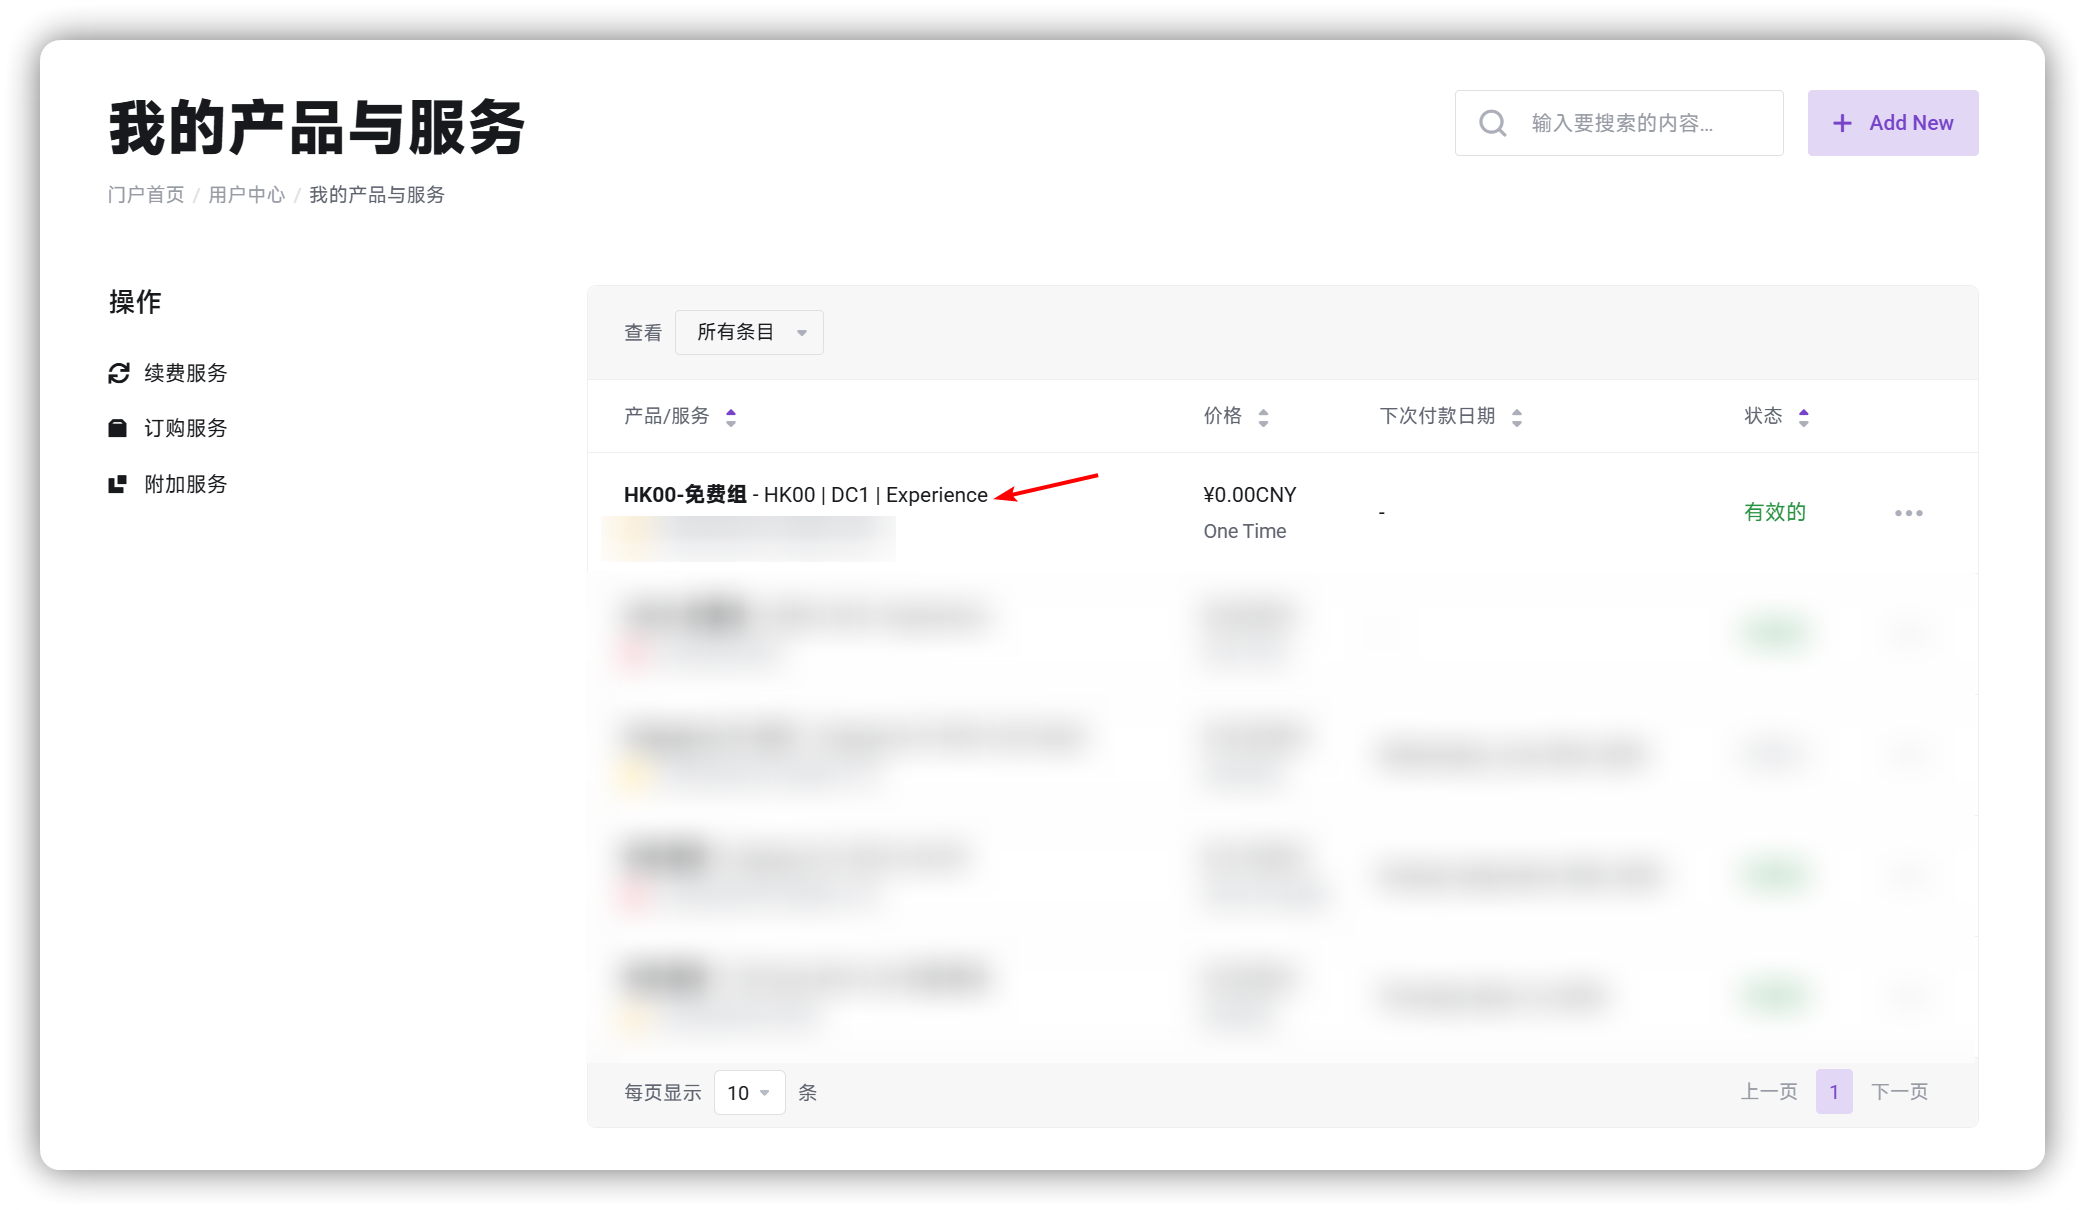The height and width of the screenshot is (1210, 2085).
Task: Click the order shopping bag icon
Action: pos(118,428)
